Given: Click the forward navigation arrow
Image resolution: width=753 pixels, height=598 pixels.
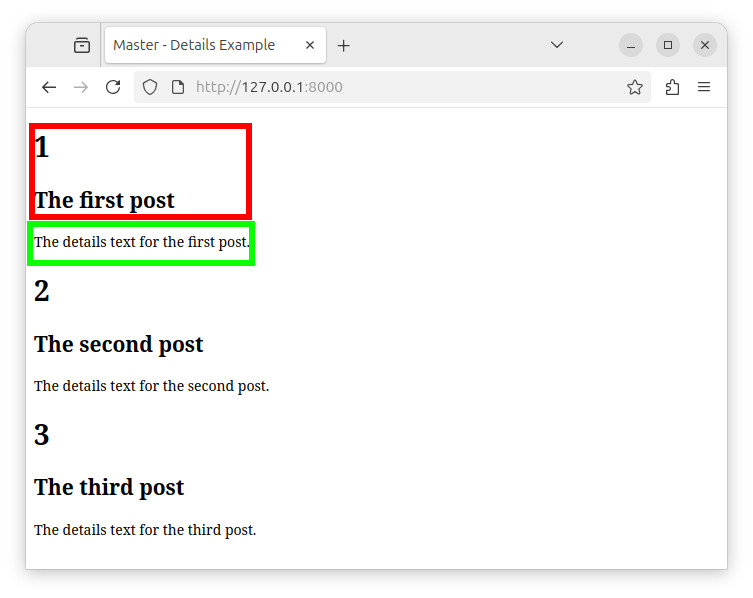Looking at the screenshot, I should tap(81, 87).
